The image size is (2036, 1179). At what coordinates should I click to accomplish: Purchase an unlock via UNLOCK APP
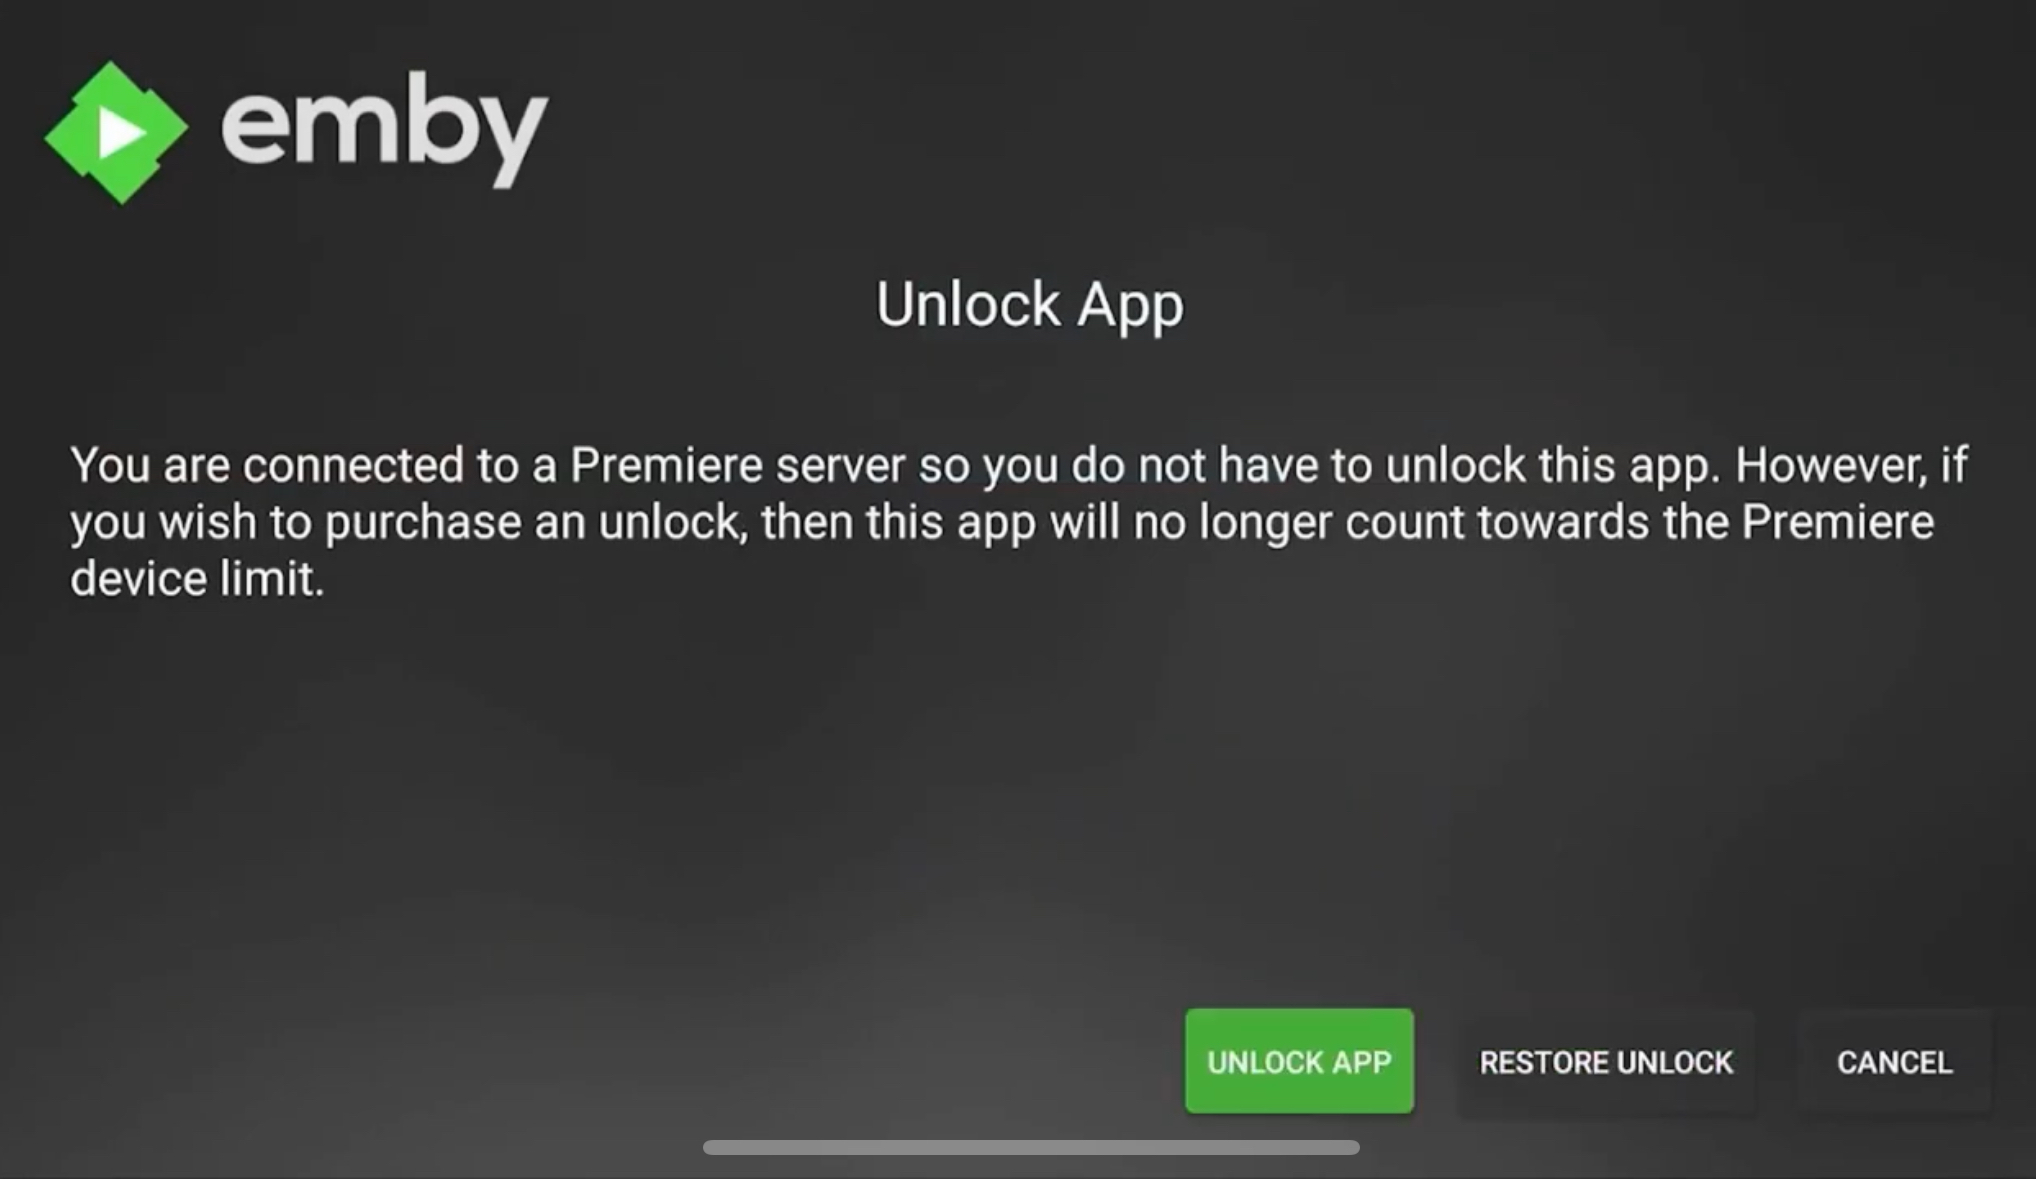[1299, 1061]
